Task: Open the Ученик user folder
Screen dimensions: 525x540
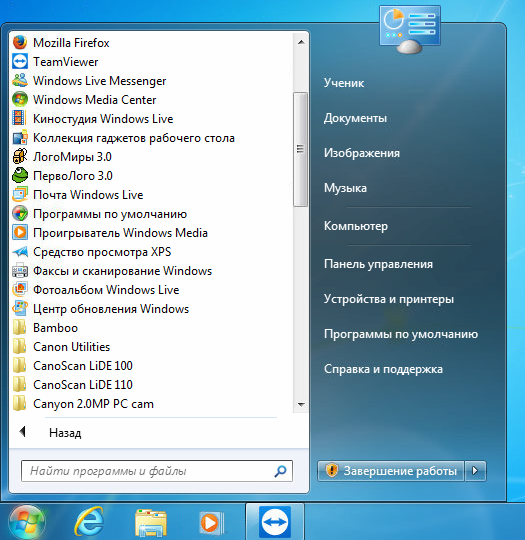Action: click(344, 83)
